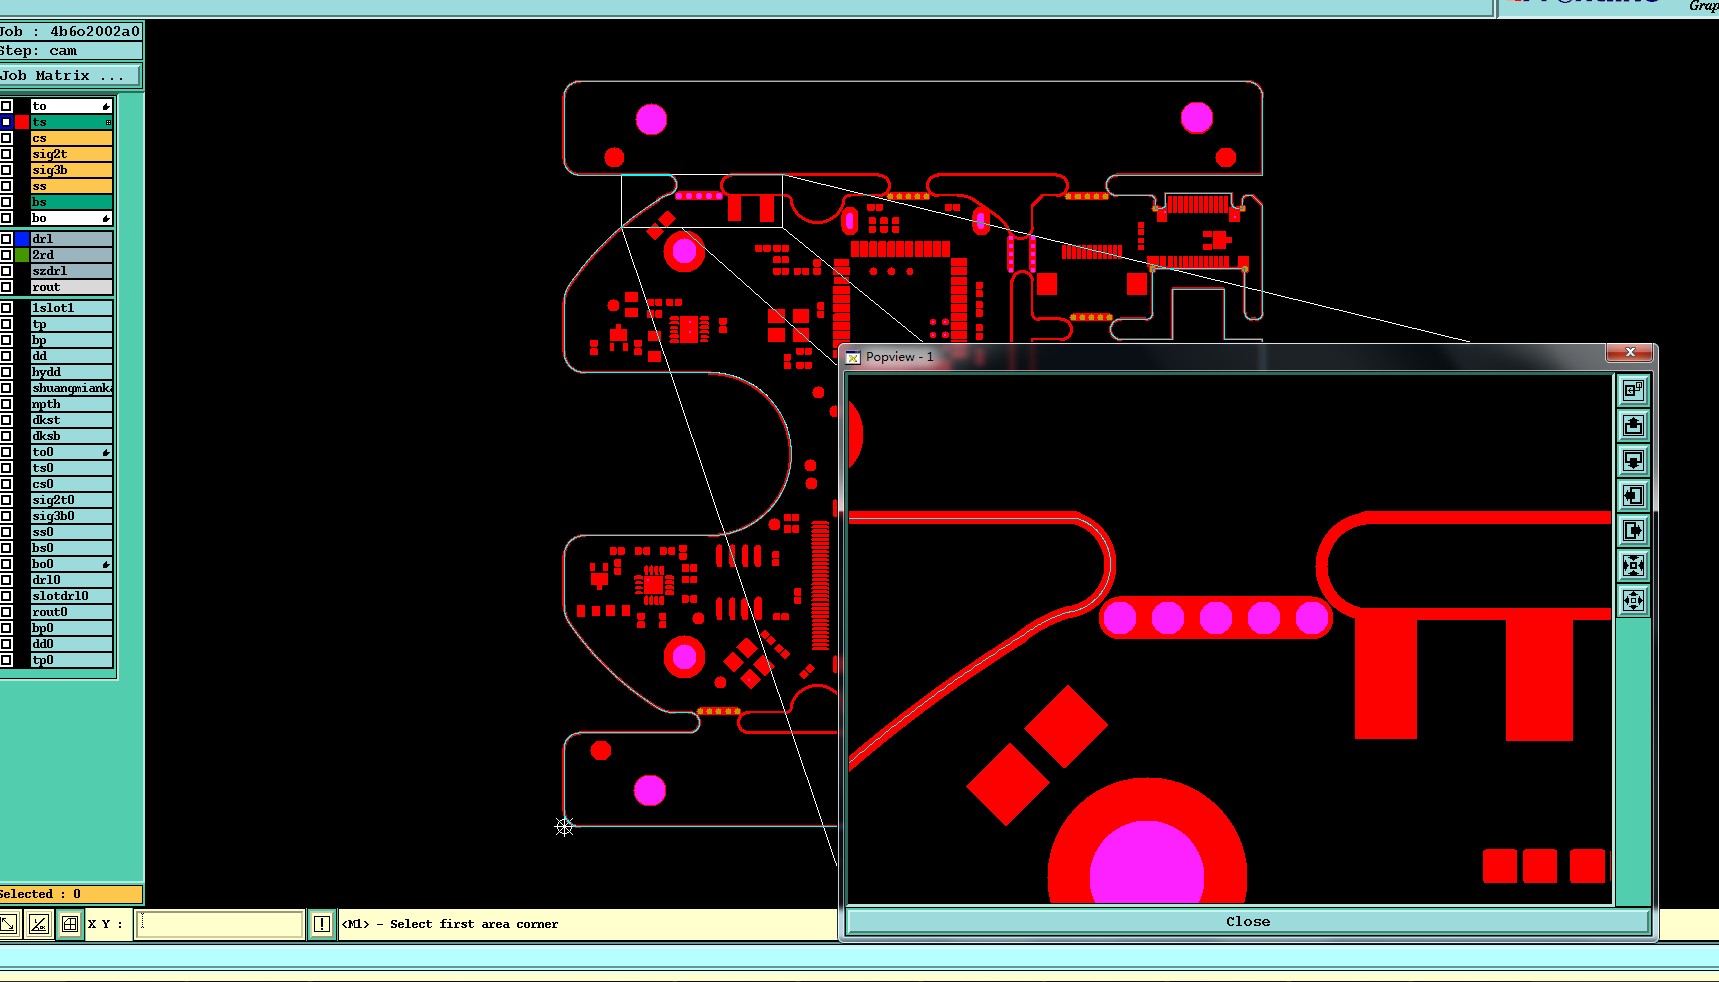Select the szdrl layer row
Screen dimensions: 1719x982
(71, 271)
